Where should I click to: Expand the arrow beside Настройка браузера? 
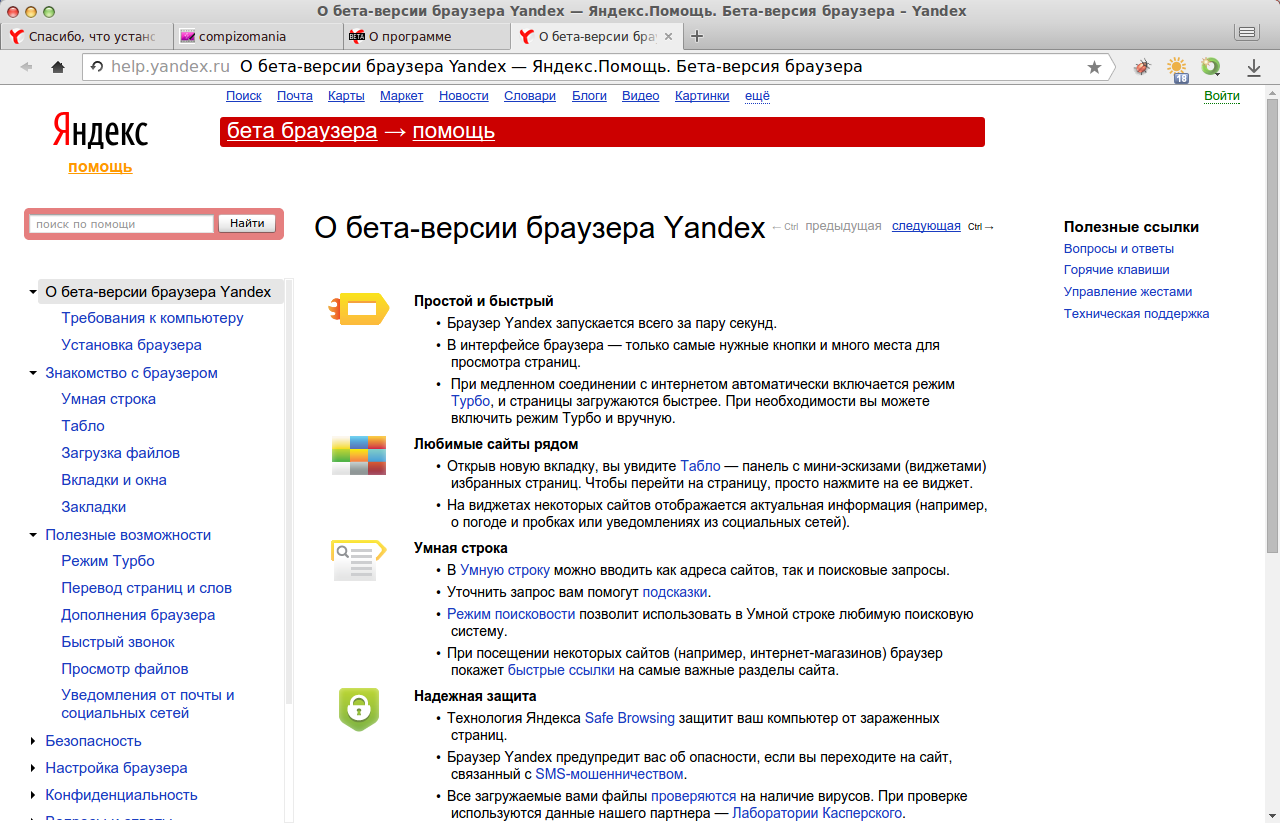(x=33, y=769)
